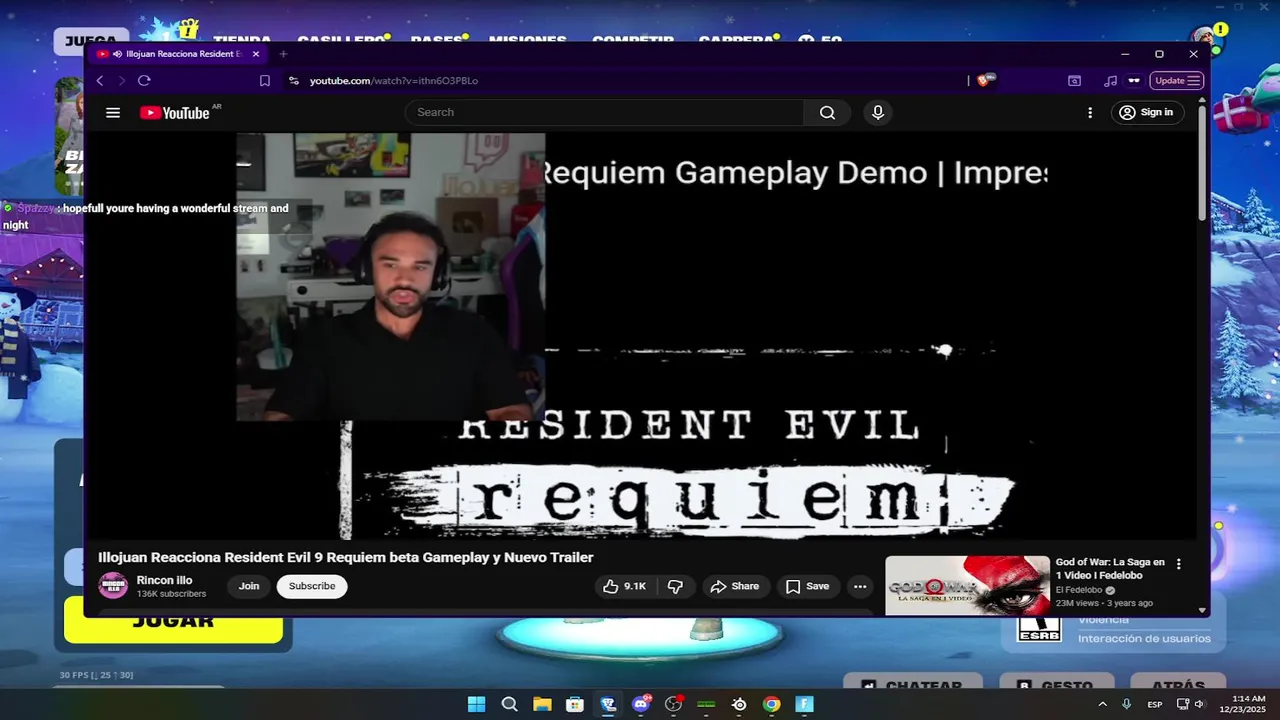The image size is (1280, 720).
Task: Click the microphone tray icon
Action: coord(1127,704)
